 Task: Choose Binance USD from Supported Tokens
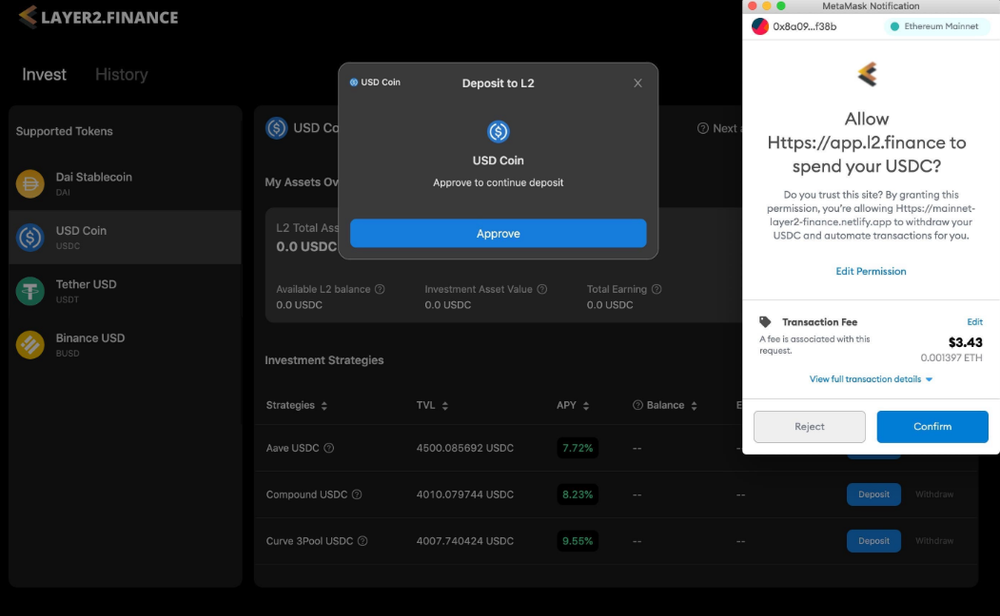[125, 344]
